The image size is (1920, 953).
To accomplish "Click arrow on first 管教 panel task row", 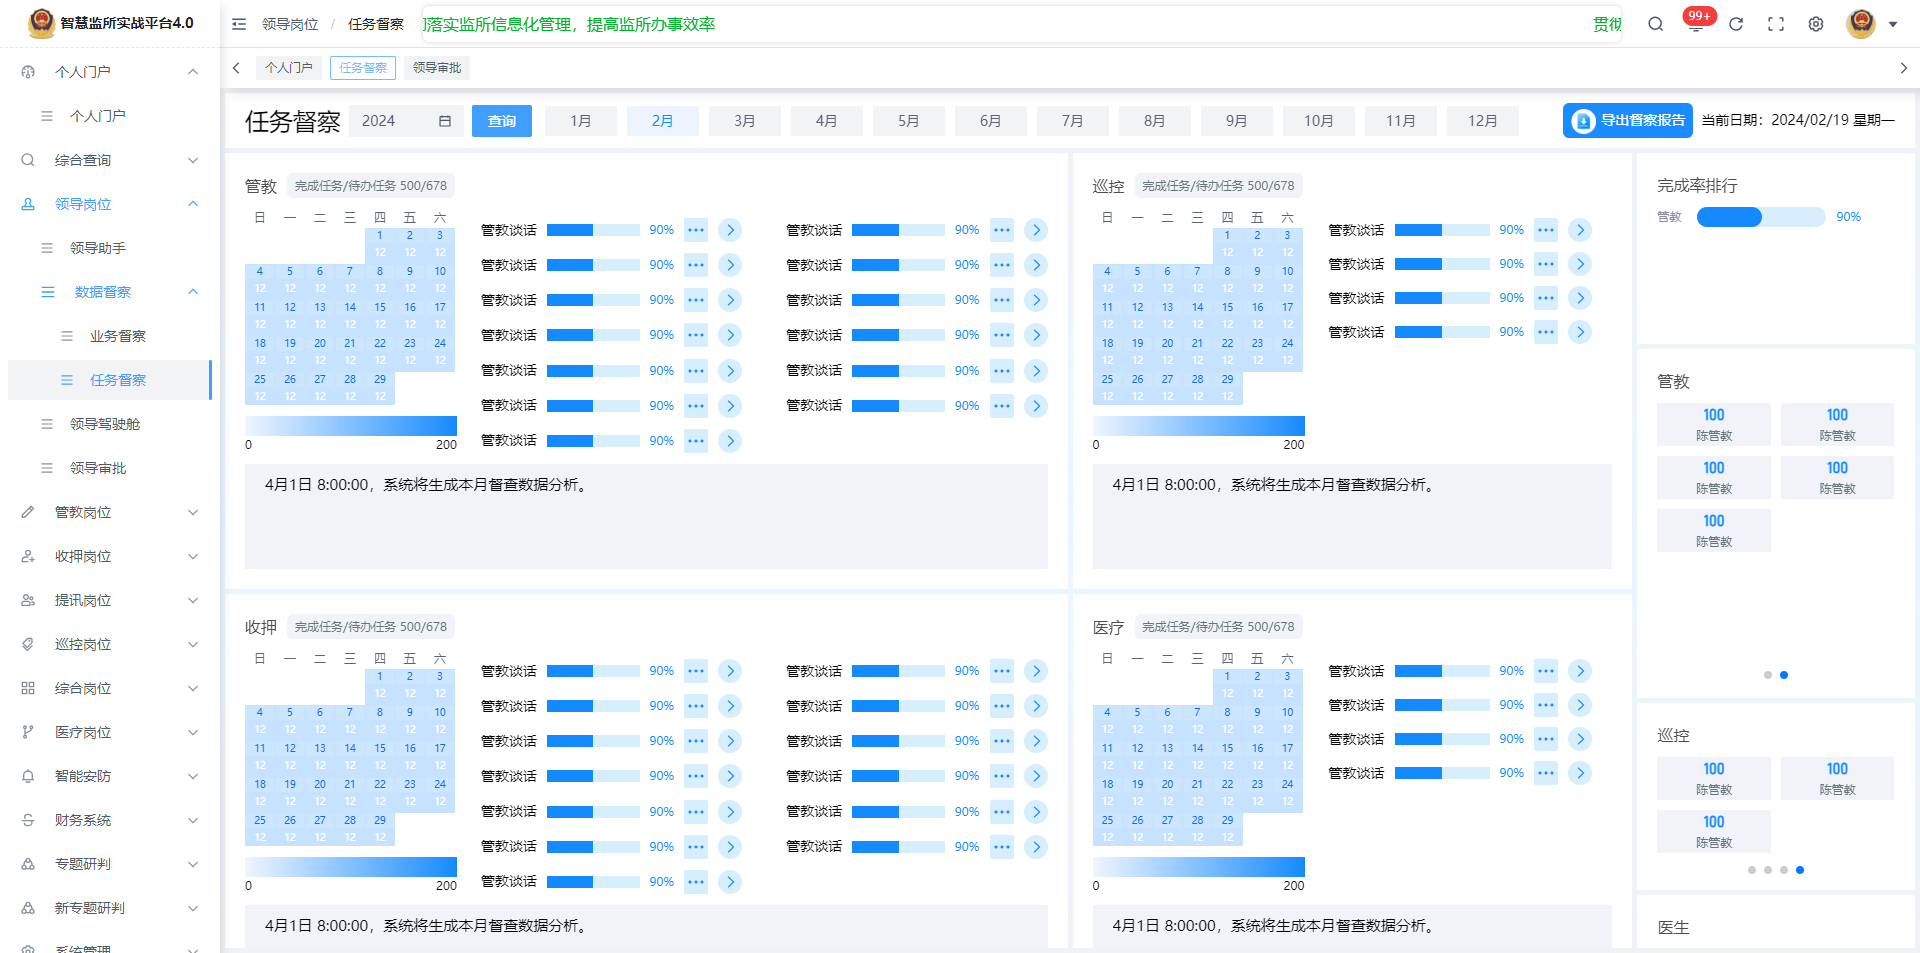I will pyautogui.click(x=730, y=230).
